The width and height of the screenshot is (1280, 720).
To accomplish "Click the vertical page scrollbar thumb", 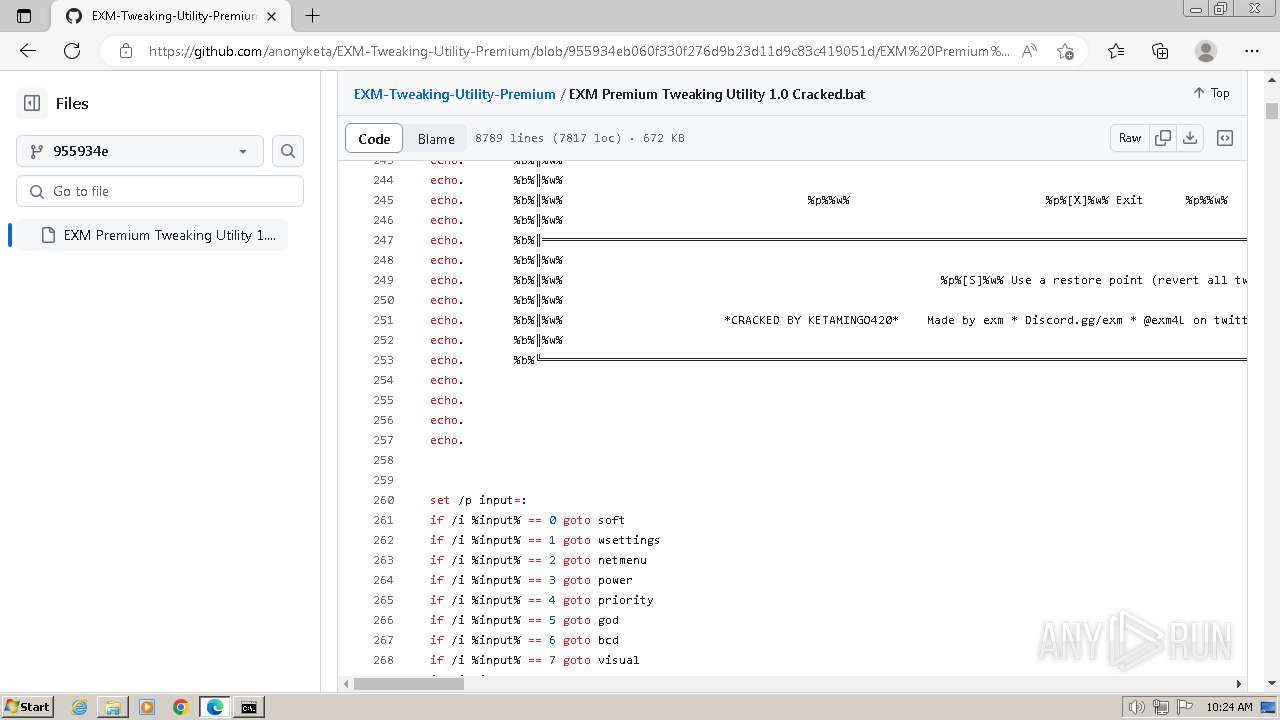I will 1272,111.
